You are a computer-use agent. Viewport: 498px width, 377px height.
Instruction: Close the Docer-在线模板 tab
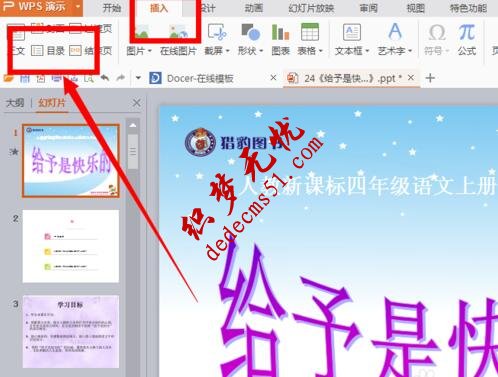pos(273,78)
